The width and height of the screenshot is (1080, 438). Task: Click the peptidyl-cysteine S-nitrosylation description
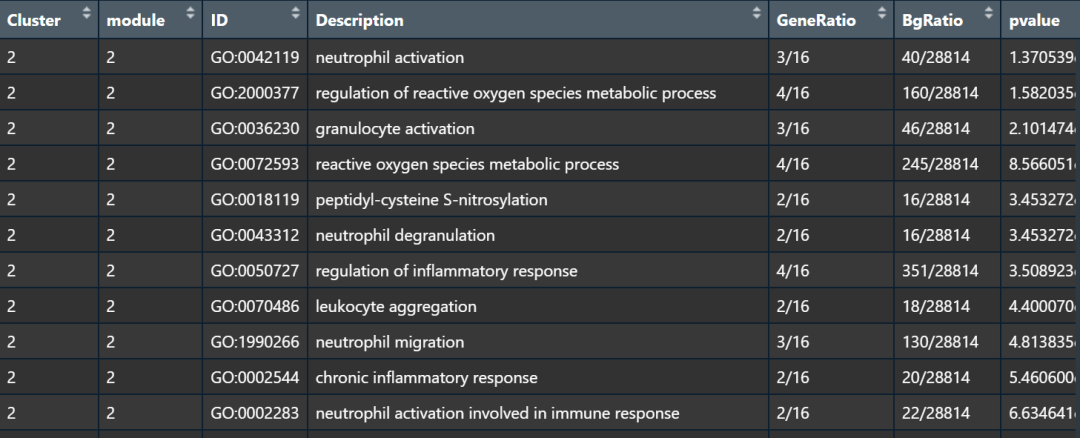pyautogui.click(x=431, y=200)
